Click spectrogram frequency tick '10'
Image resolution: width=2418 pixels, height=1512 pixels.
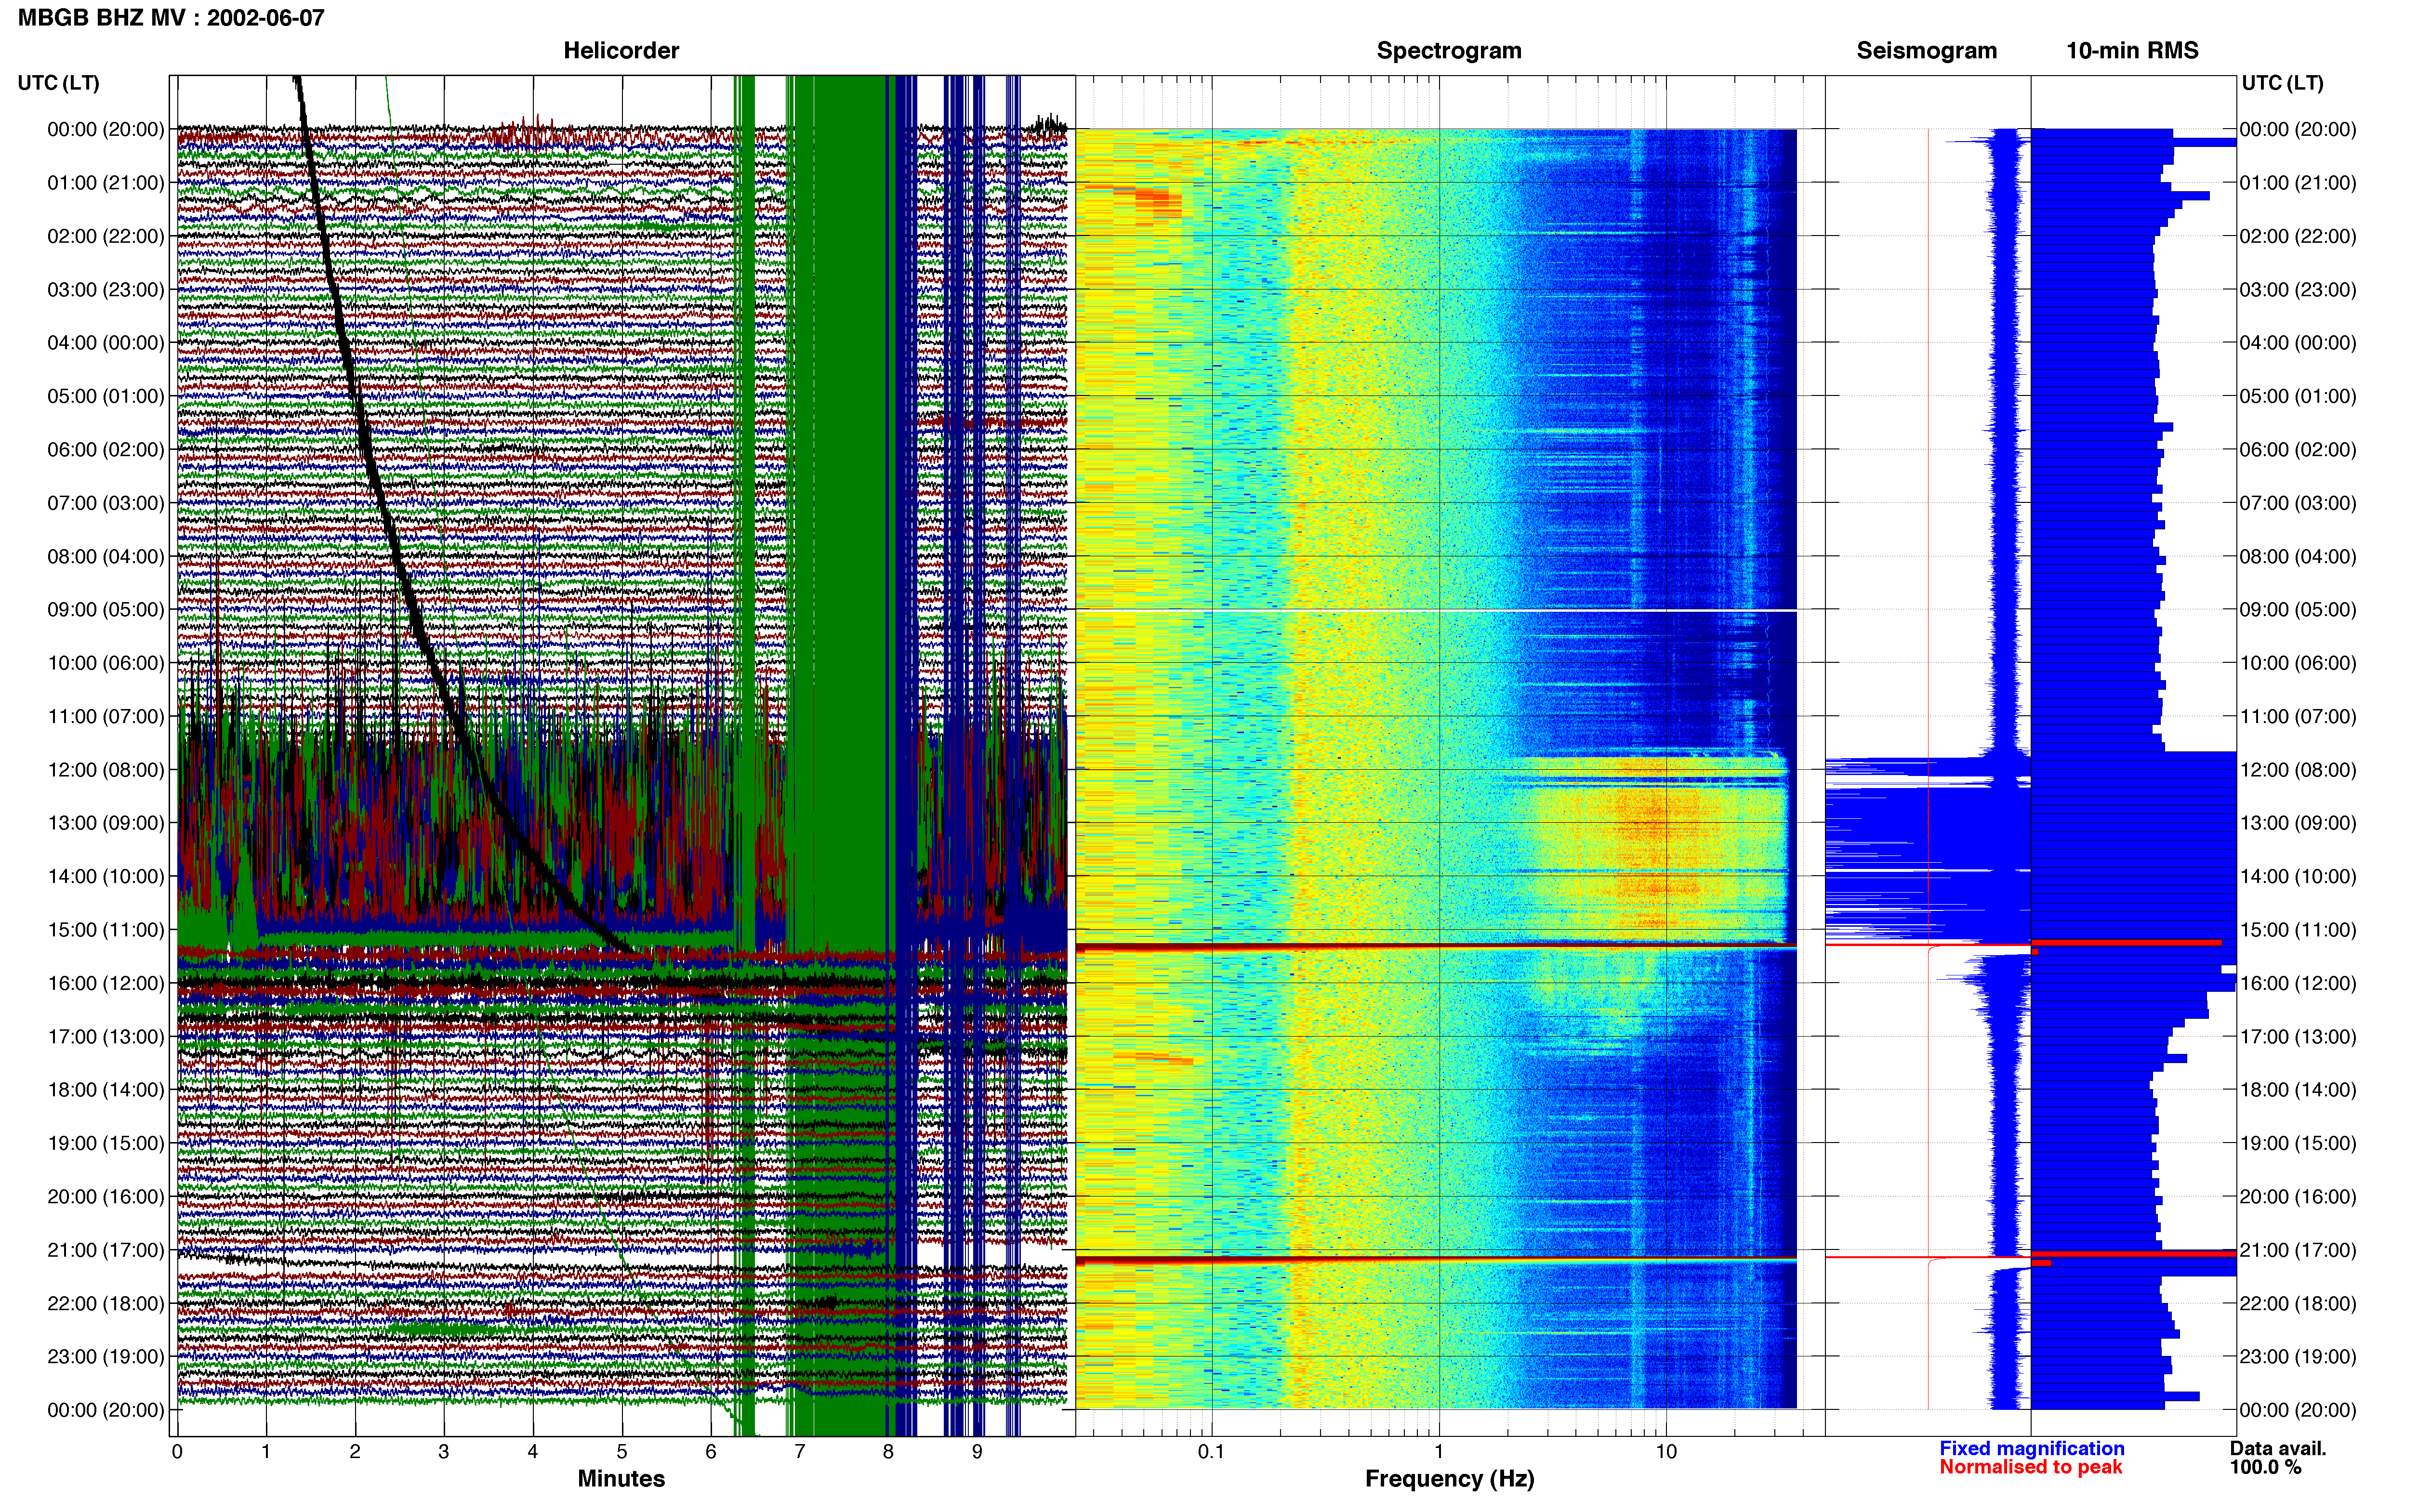pyautogui.click(x=1666, y=1452)
